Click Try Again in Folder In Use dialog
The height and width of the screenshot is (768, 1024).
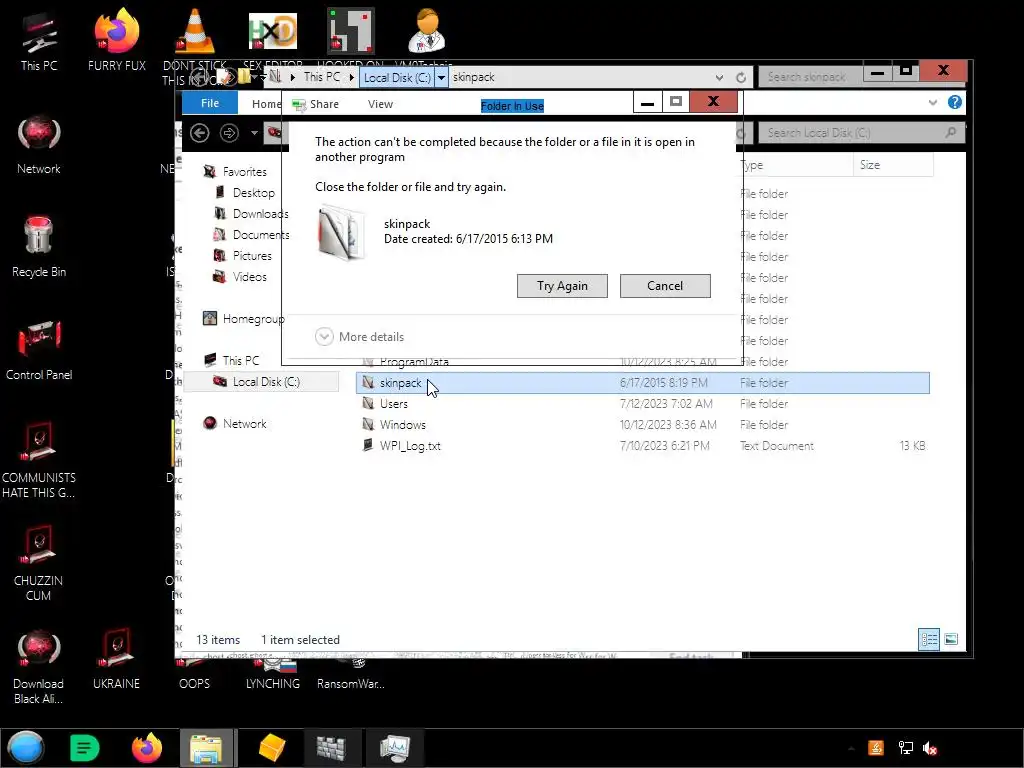tap(562, 286)
